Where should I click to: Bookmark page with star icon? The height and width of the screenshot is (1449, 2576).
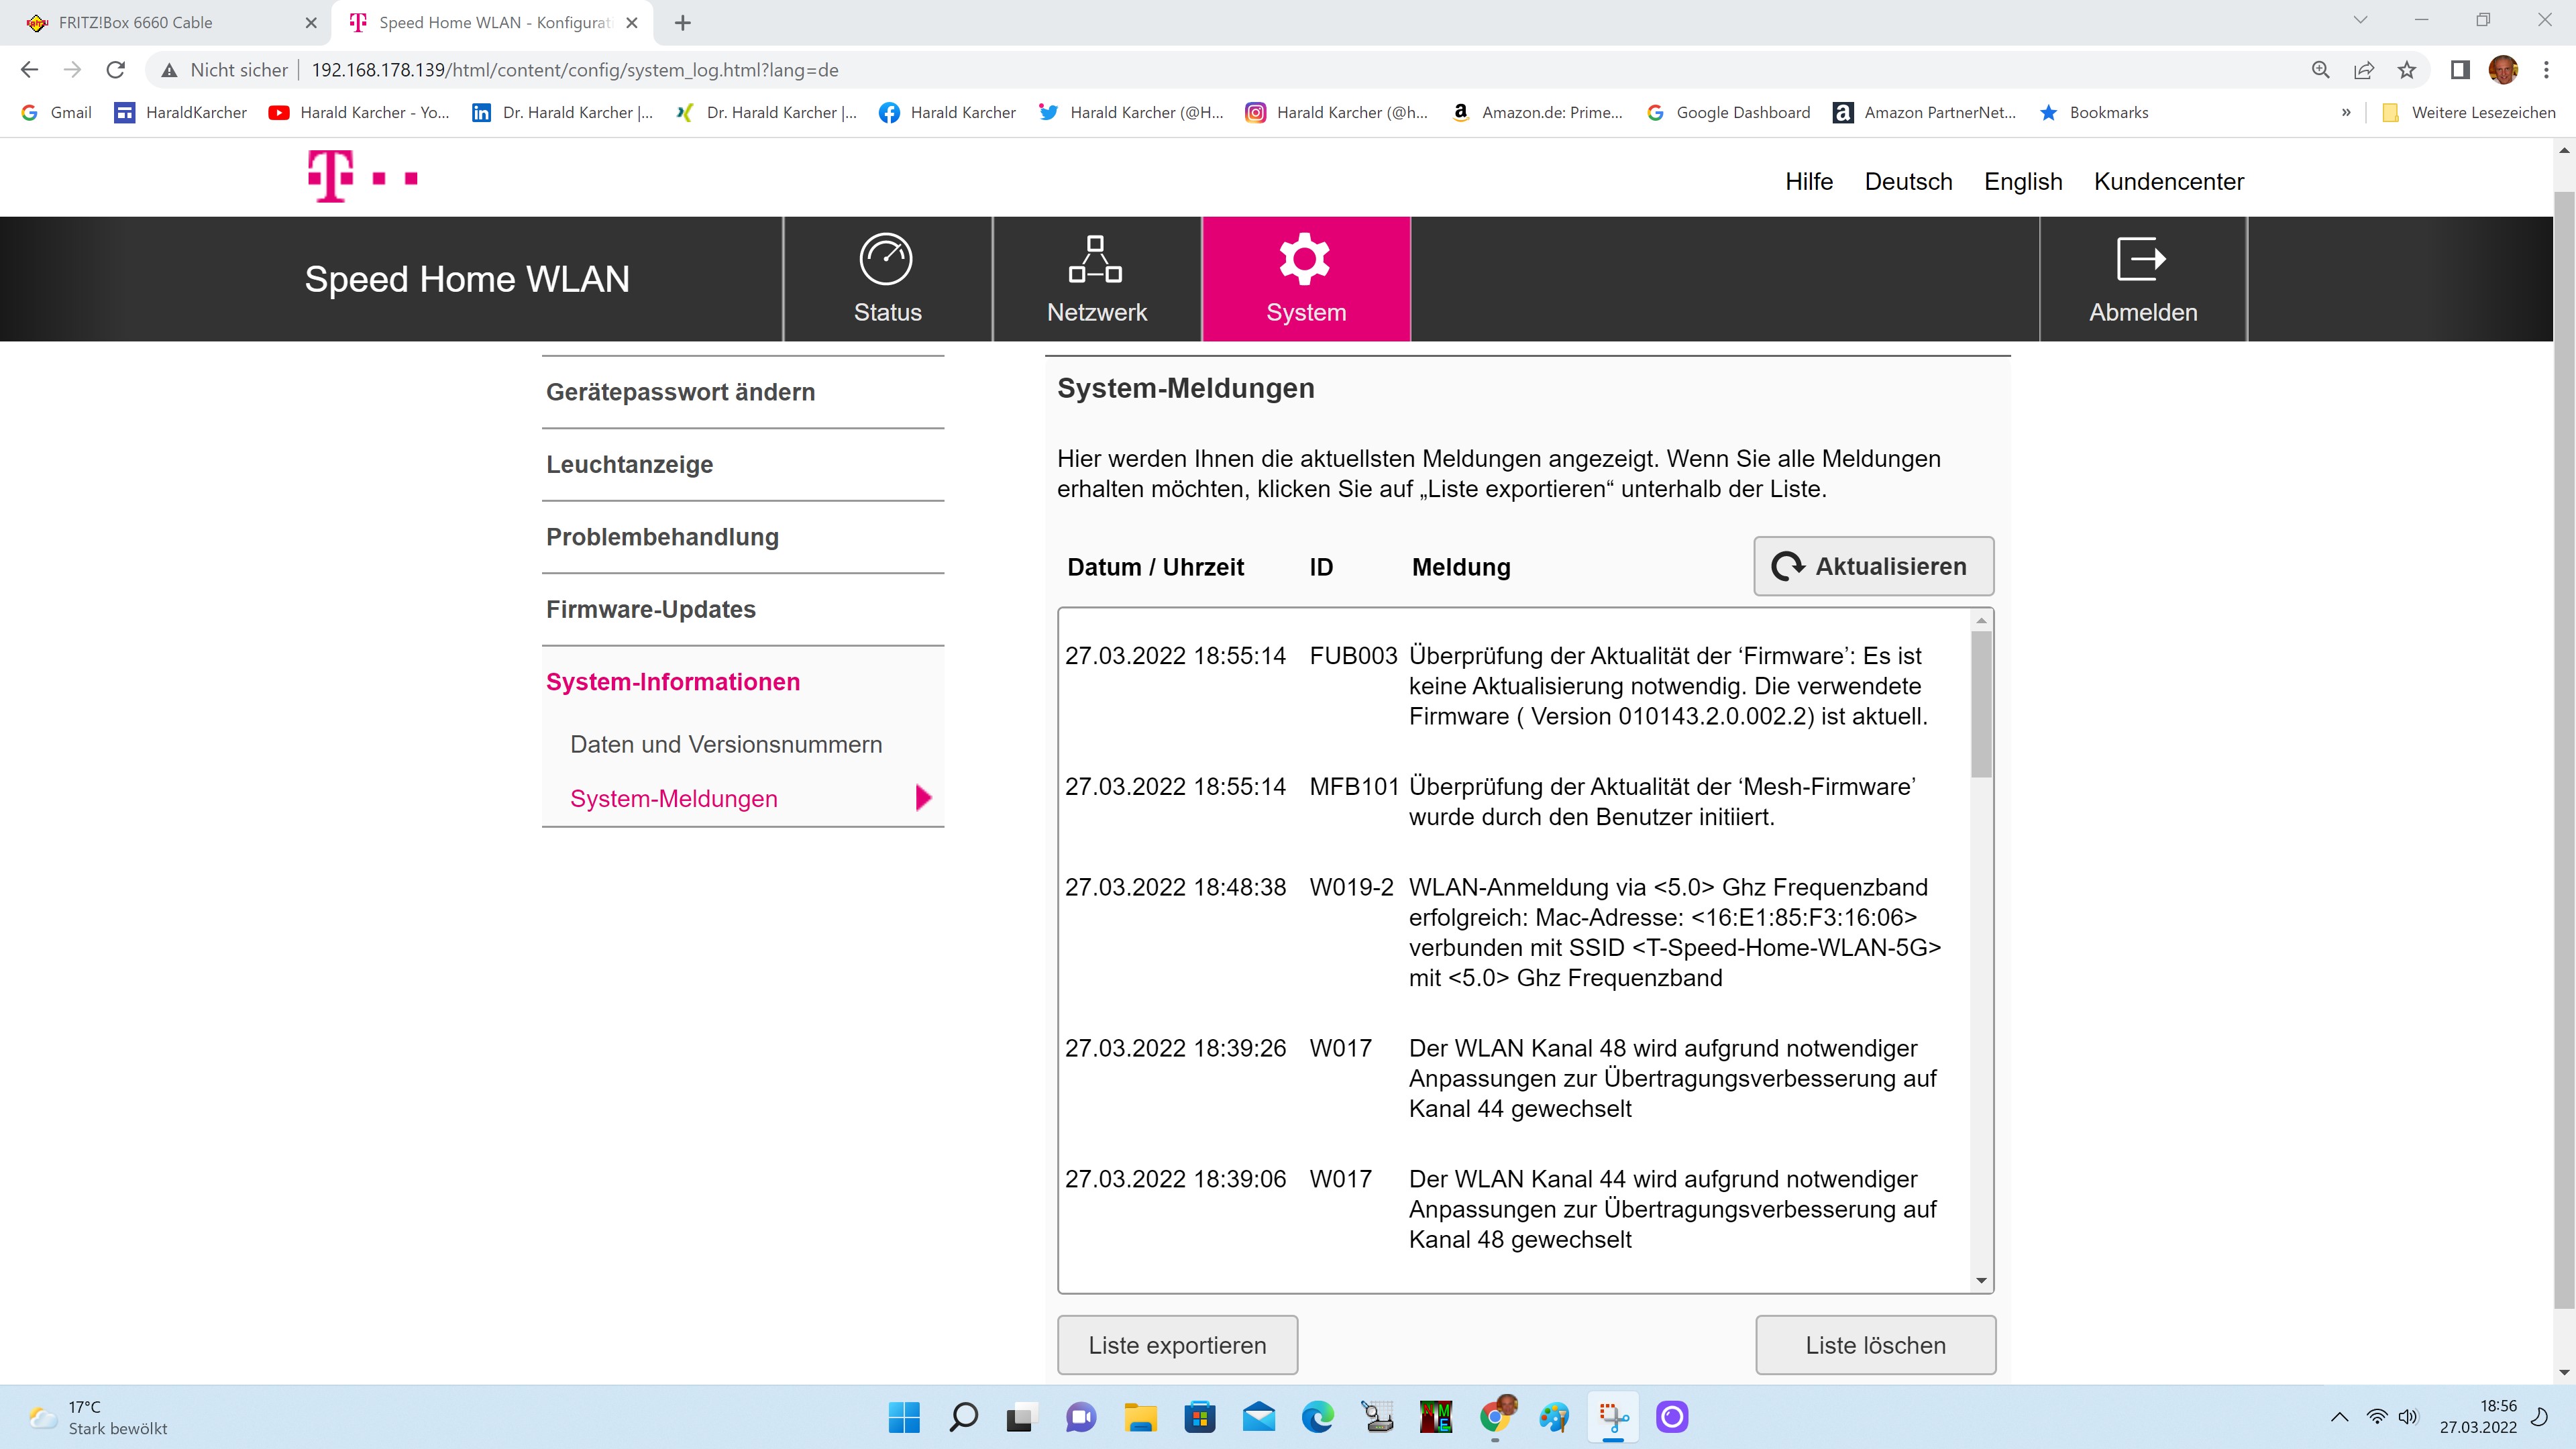point(2407,70)
